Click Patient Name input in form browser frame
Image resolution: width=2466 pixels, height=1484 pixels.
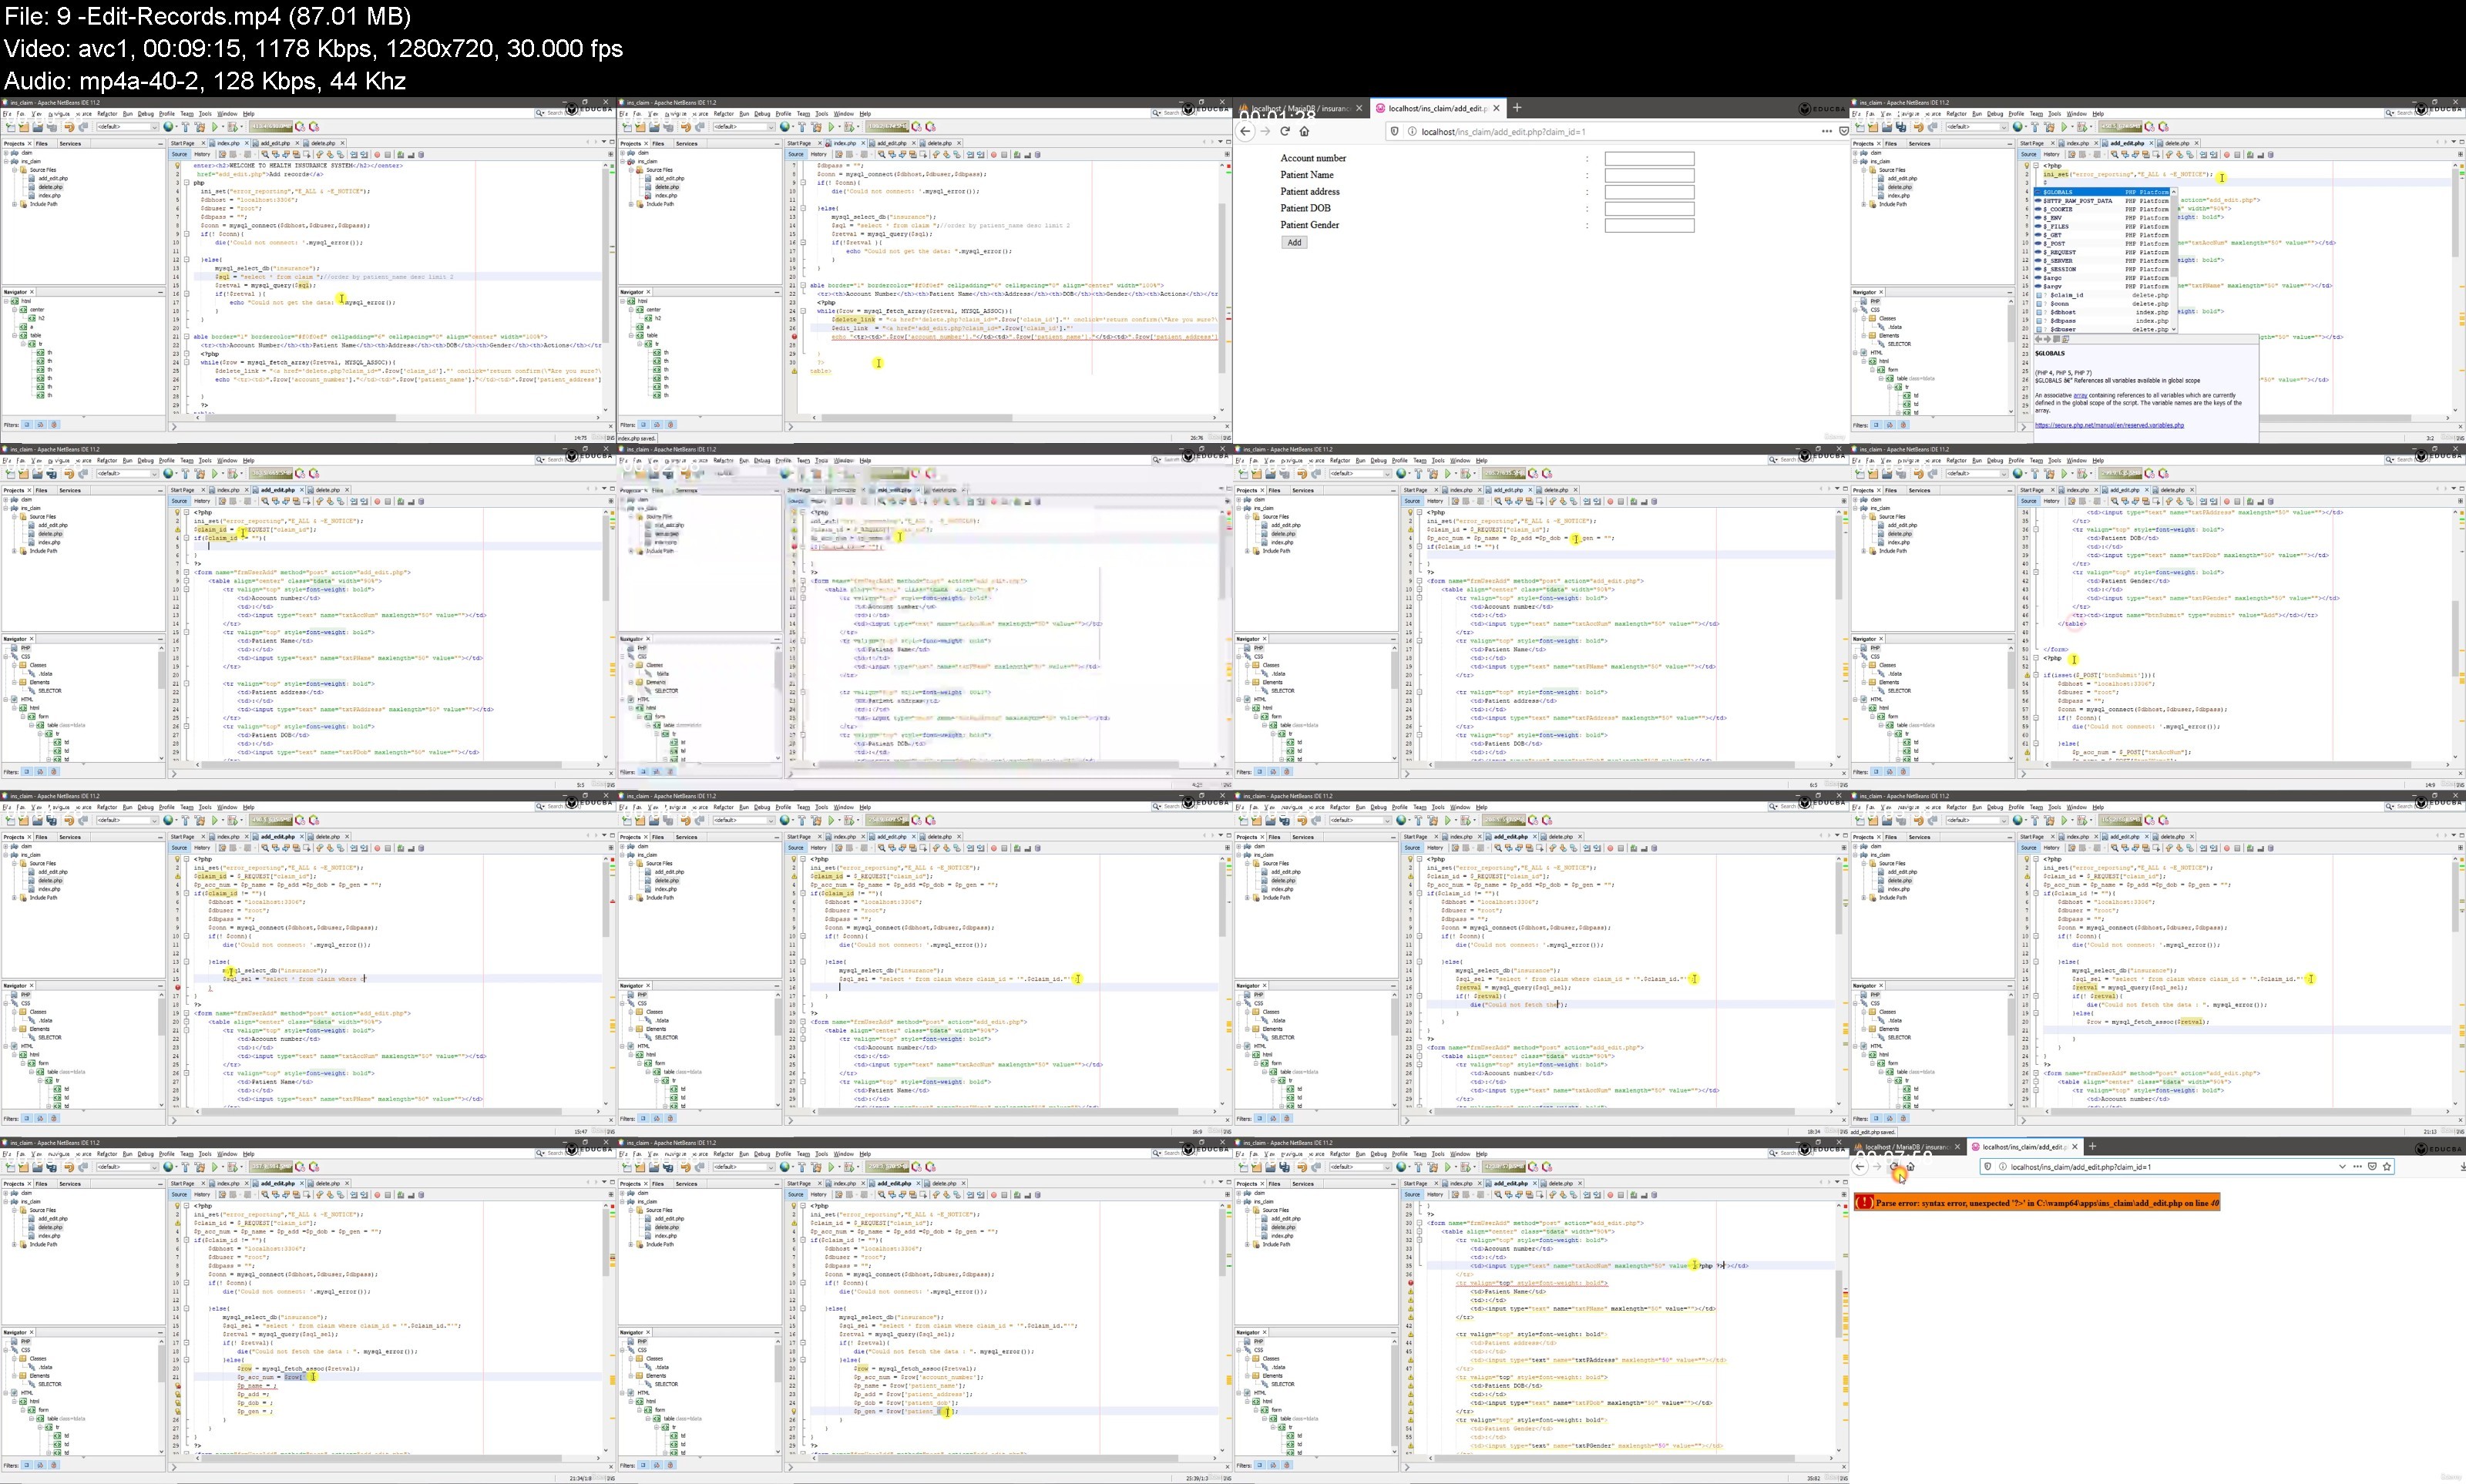pyautogui.click(x=1650, y=175)
